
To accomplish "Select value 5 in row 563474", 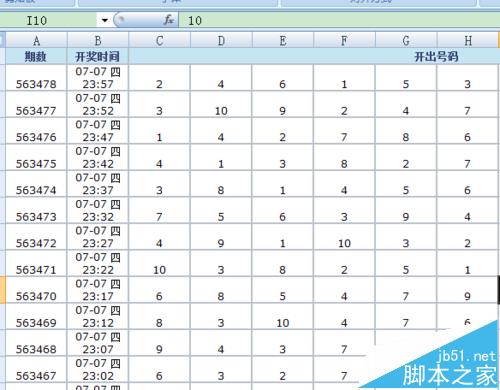I will tap(406, 184).
